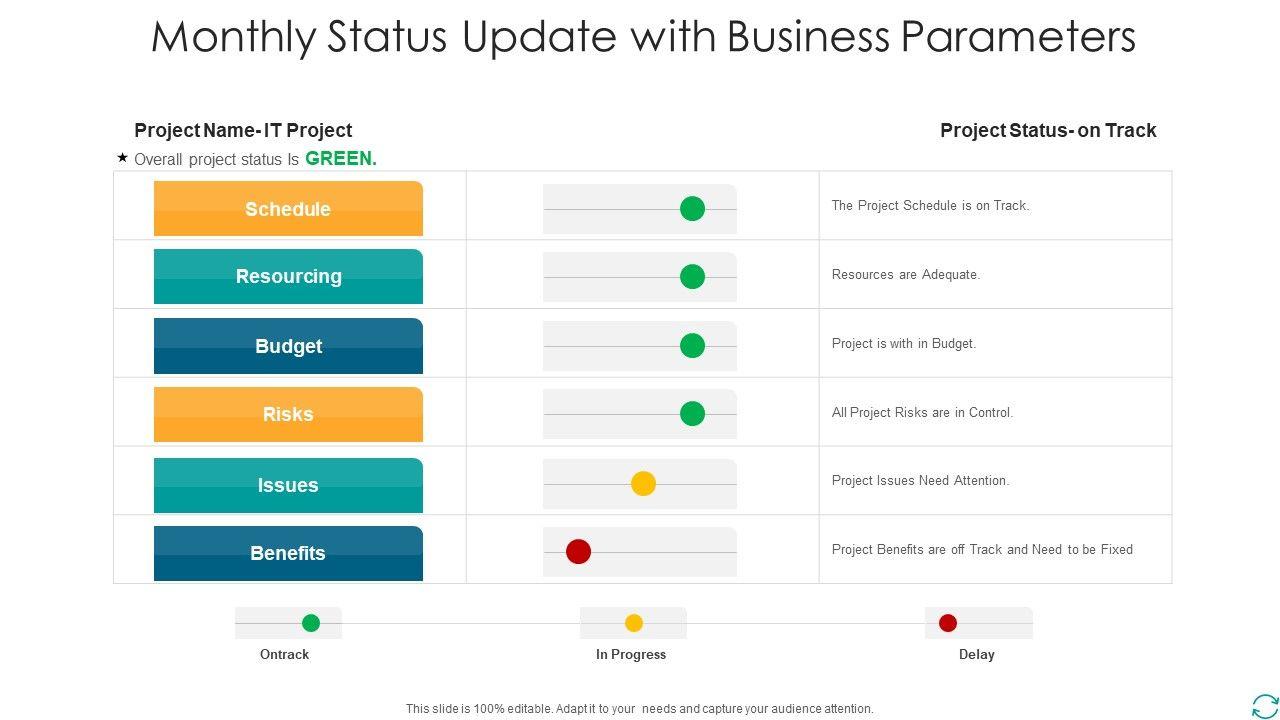Select the green status dot for Schedule

692,209
